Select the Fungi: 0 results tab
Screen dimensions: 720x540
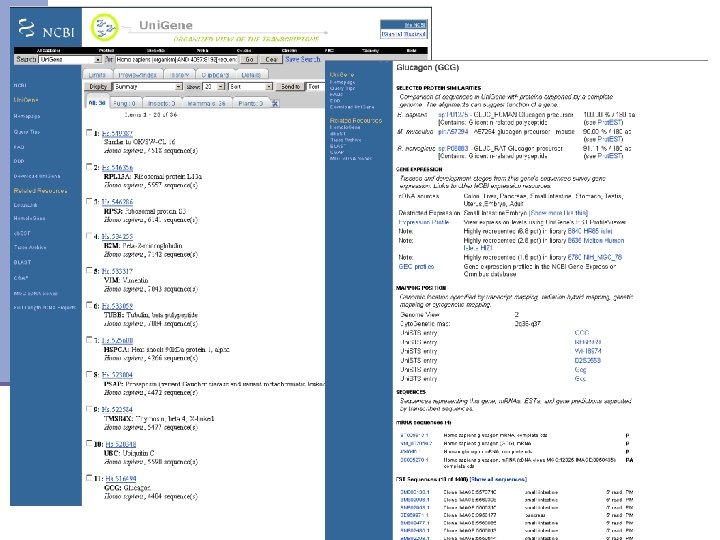click(x=124, y=103)
